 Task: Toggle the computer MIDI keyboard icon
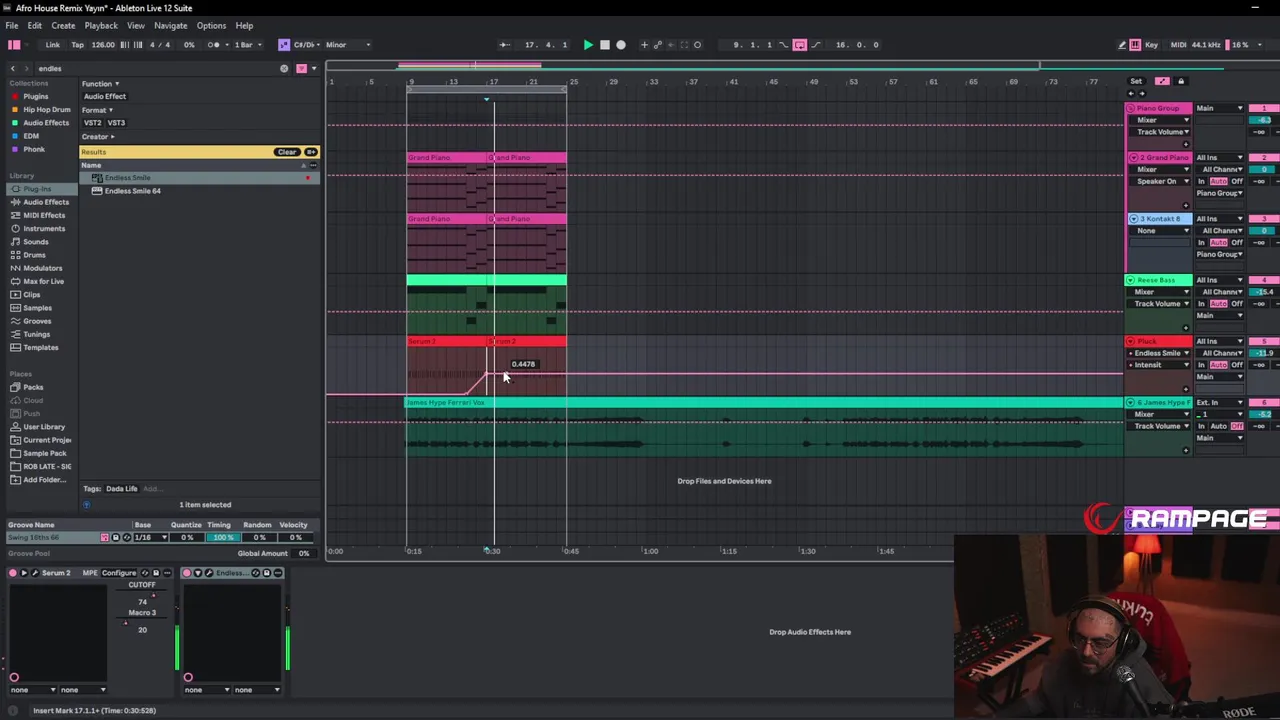point(1135,44)
